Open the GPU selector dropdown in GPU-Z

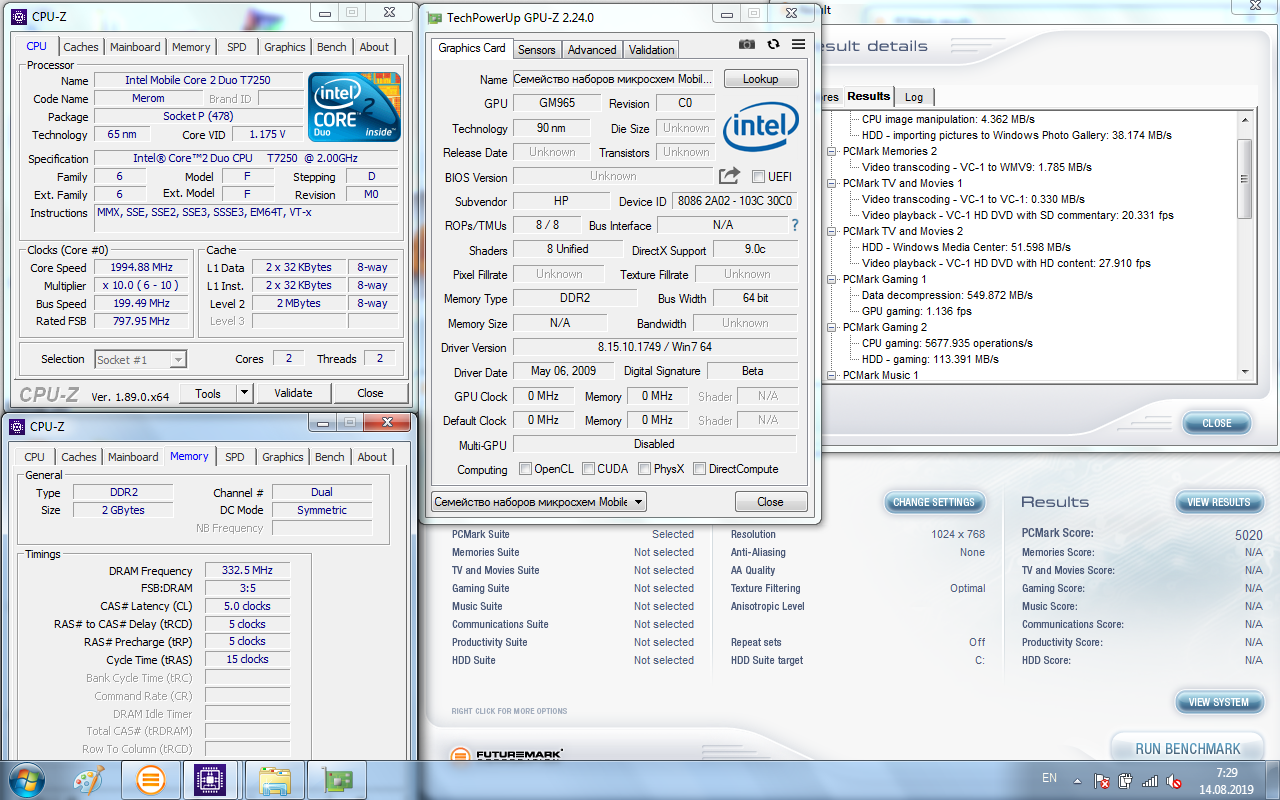(x=539, y=502)
